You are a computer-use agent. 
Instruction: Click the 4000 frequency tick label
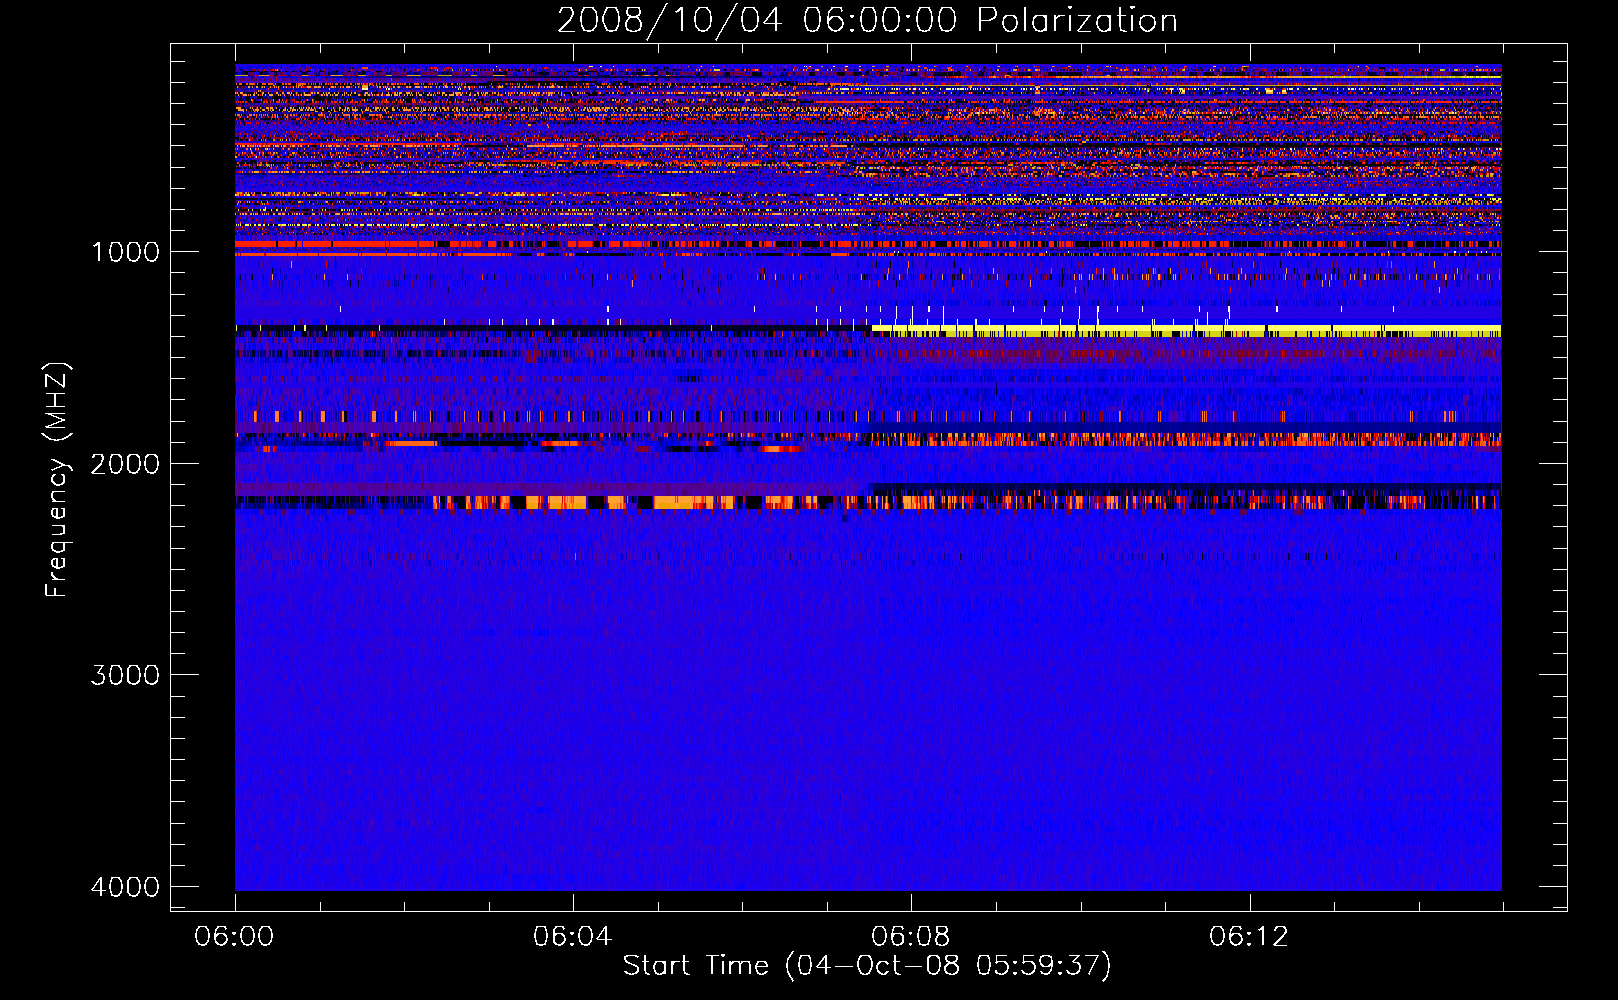125,887
